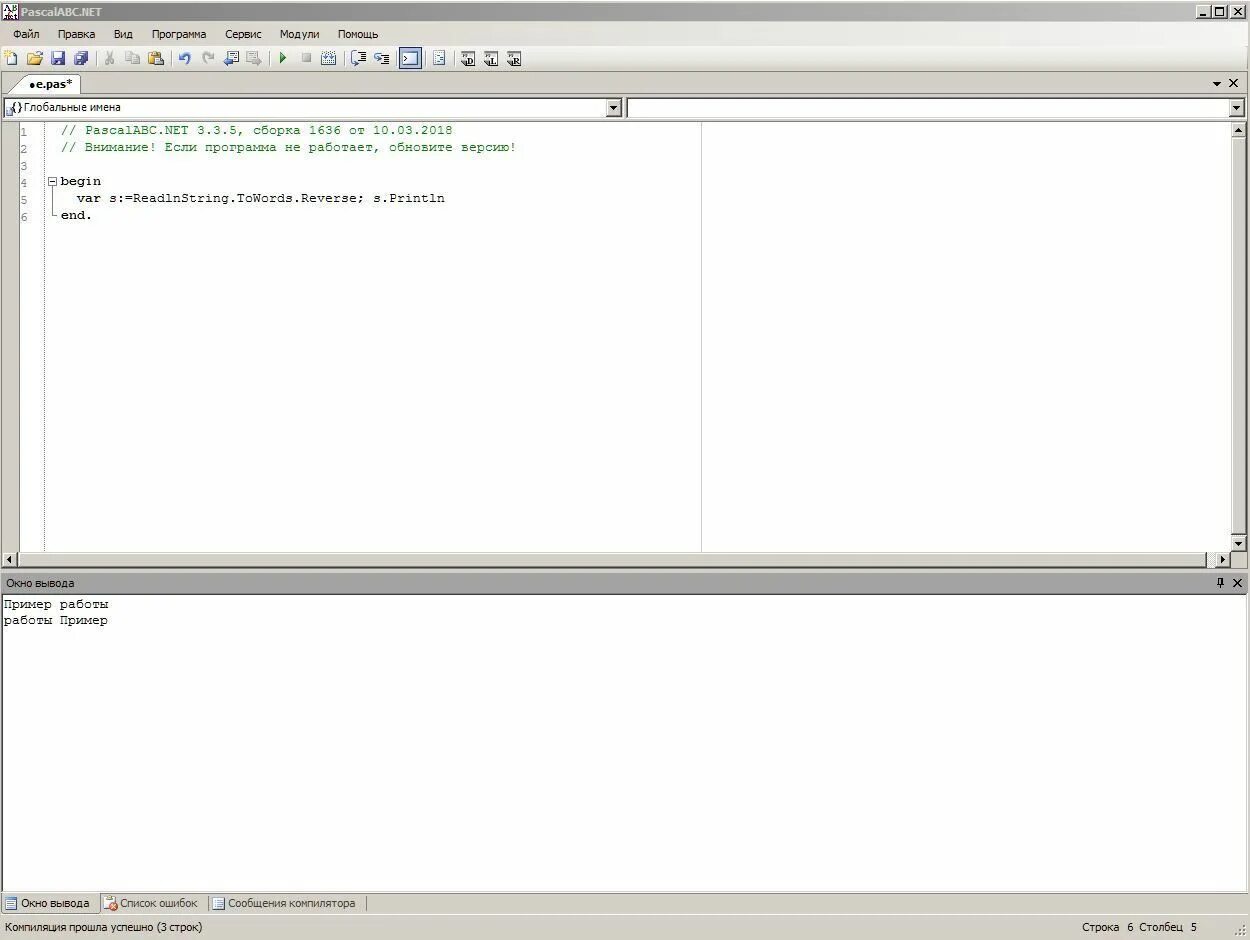1250x940 pixels.
Task: Close the Окно вывода panel
Action: tap(1237, 583)
